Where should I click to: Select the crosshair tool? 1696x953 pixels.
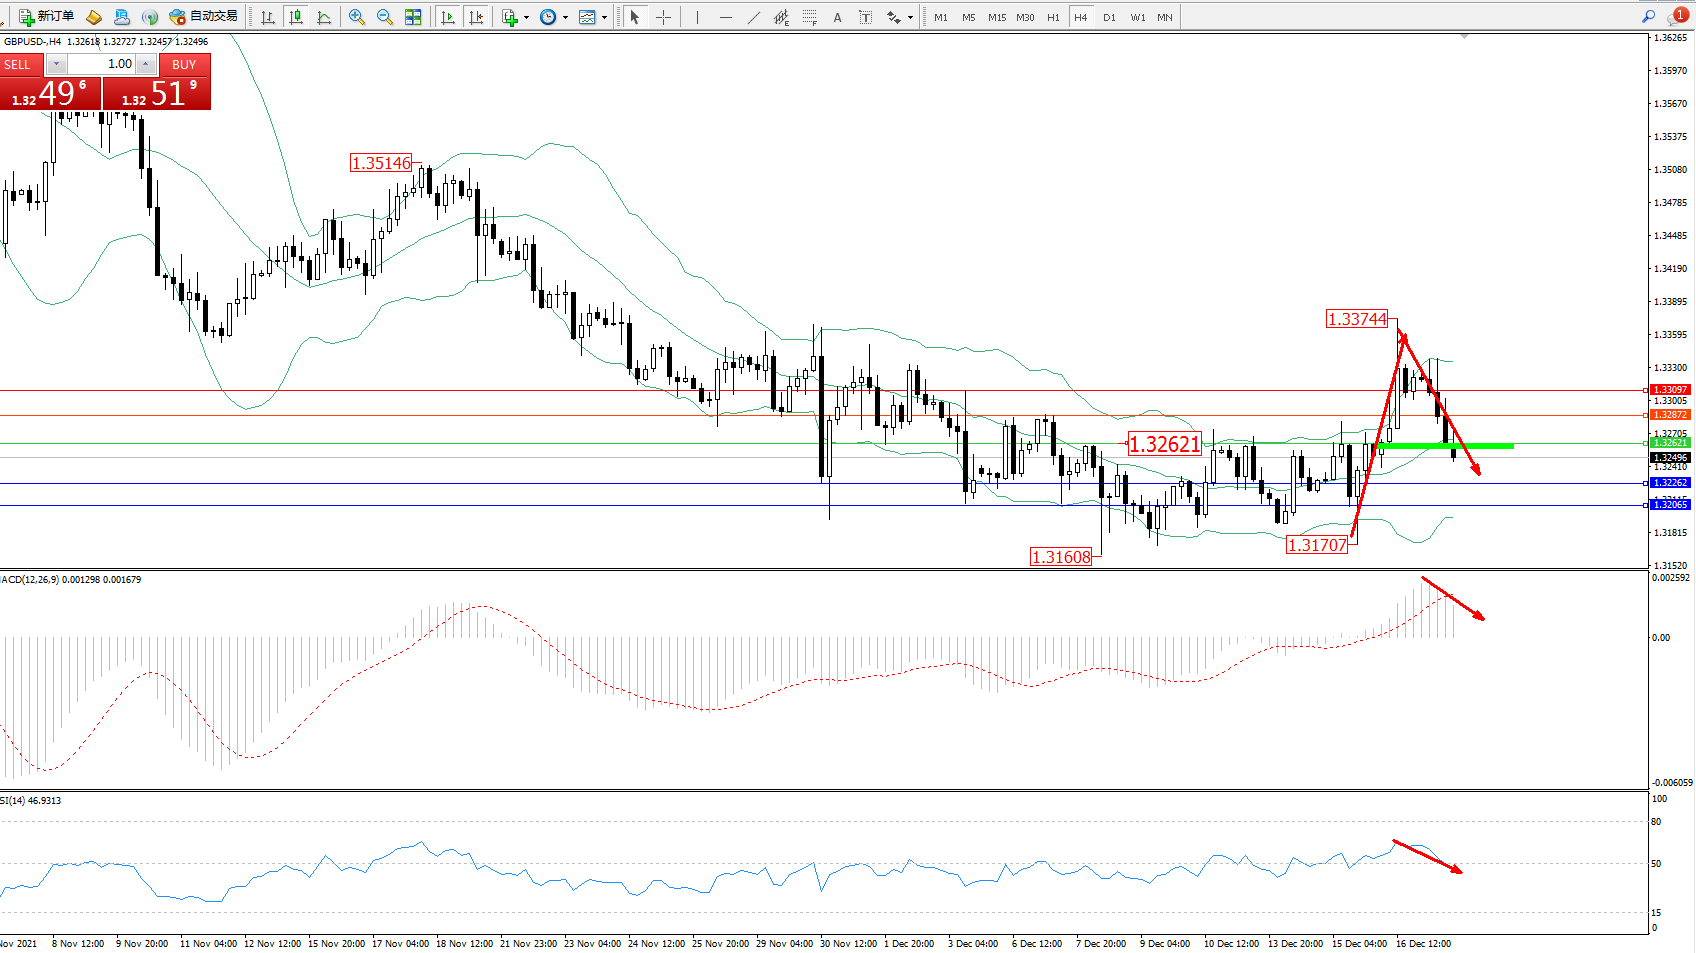pyautogui.click(x=663, y=17)
